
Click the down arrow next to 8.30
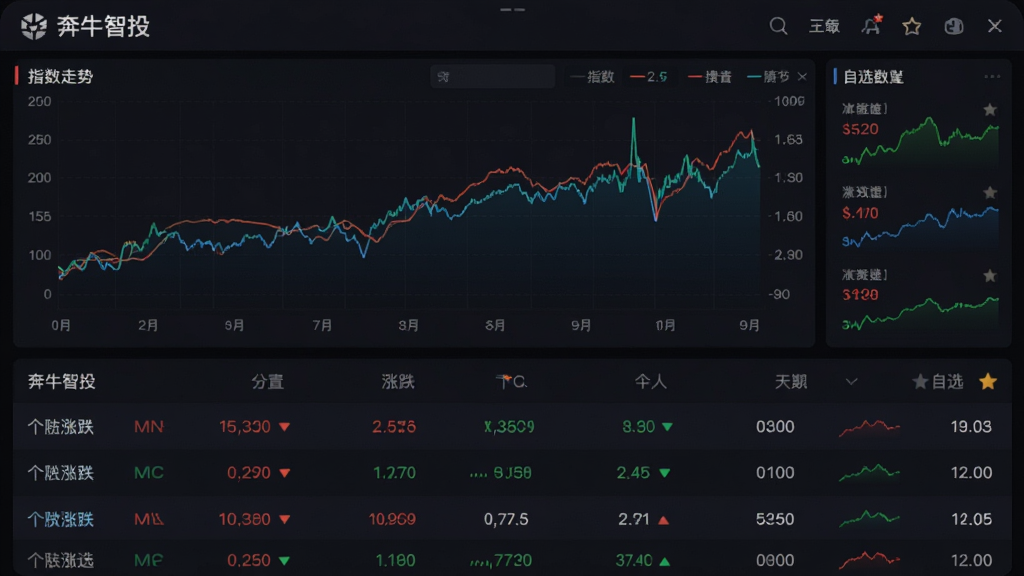667,427
